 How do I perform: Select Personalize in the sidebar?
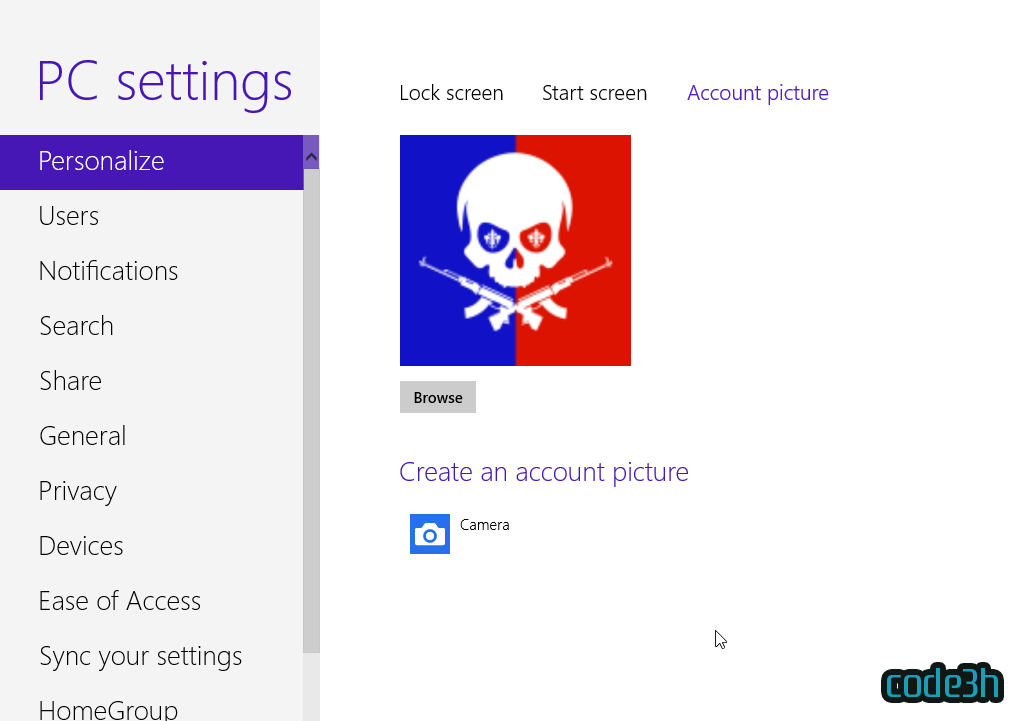coord(152,162)
